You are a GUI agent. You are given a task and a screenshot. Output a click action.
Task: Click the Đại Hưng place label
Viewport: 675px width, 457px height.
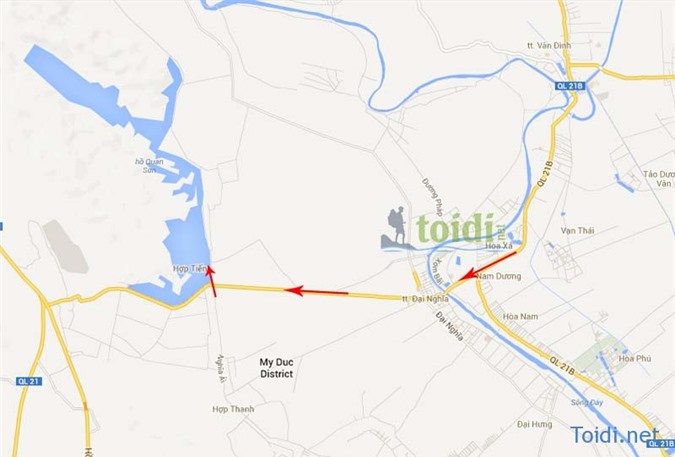[x=535, y=424]
